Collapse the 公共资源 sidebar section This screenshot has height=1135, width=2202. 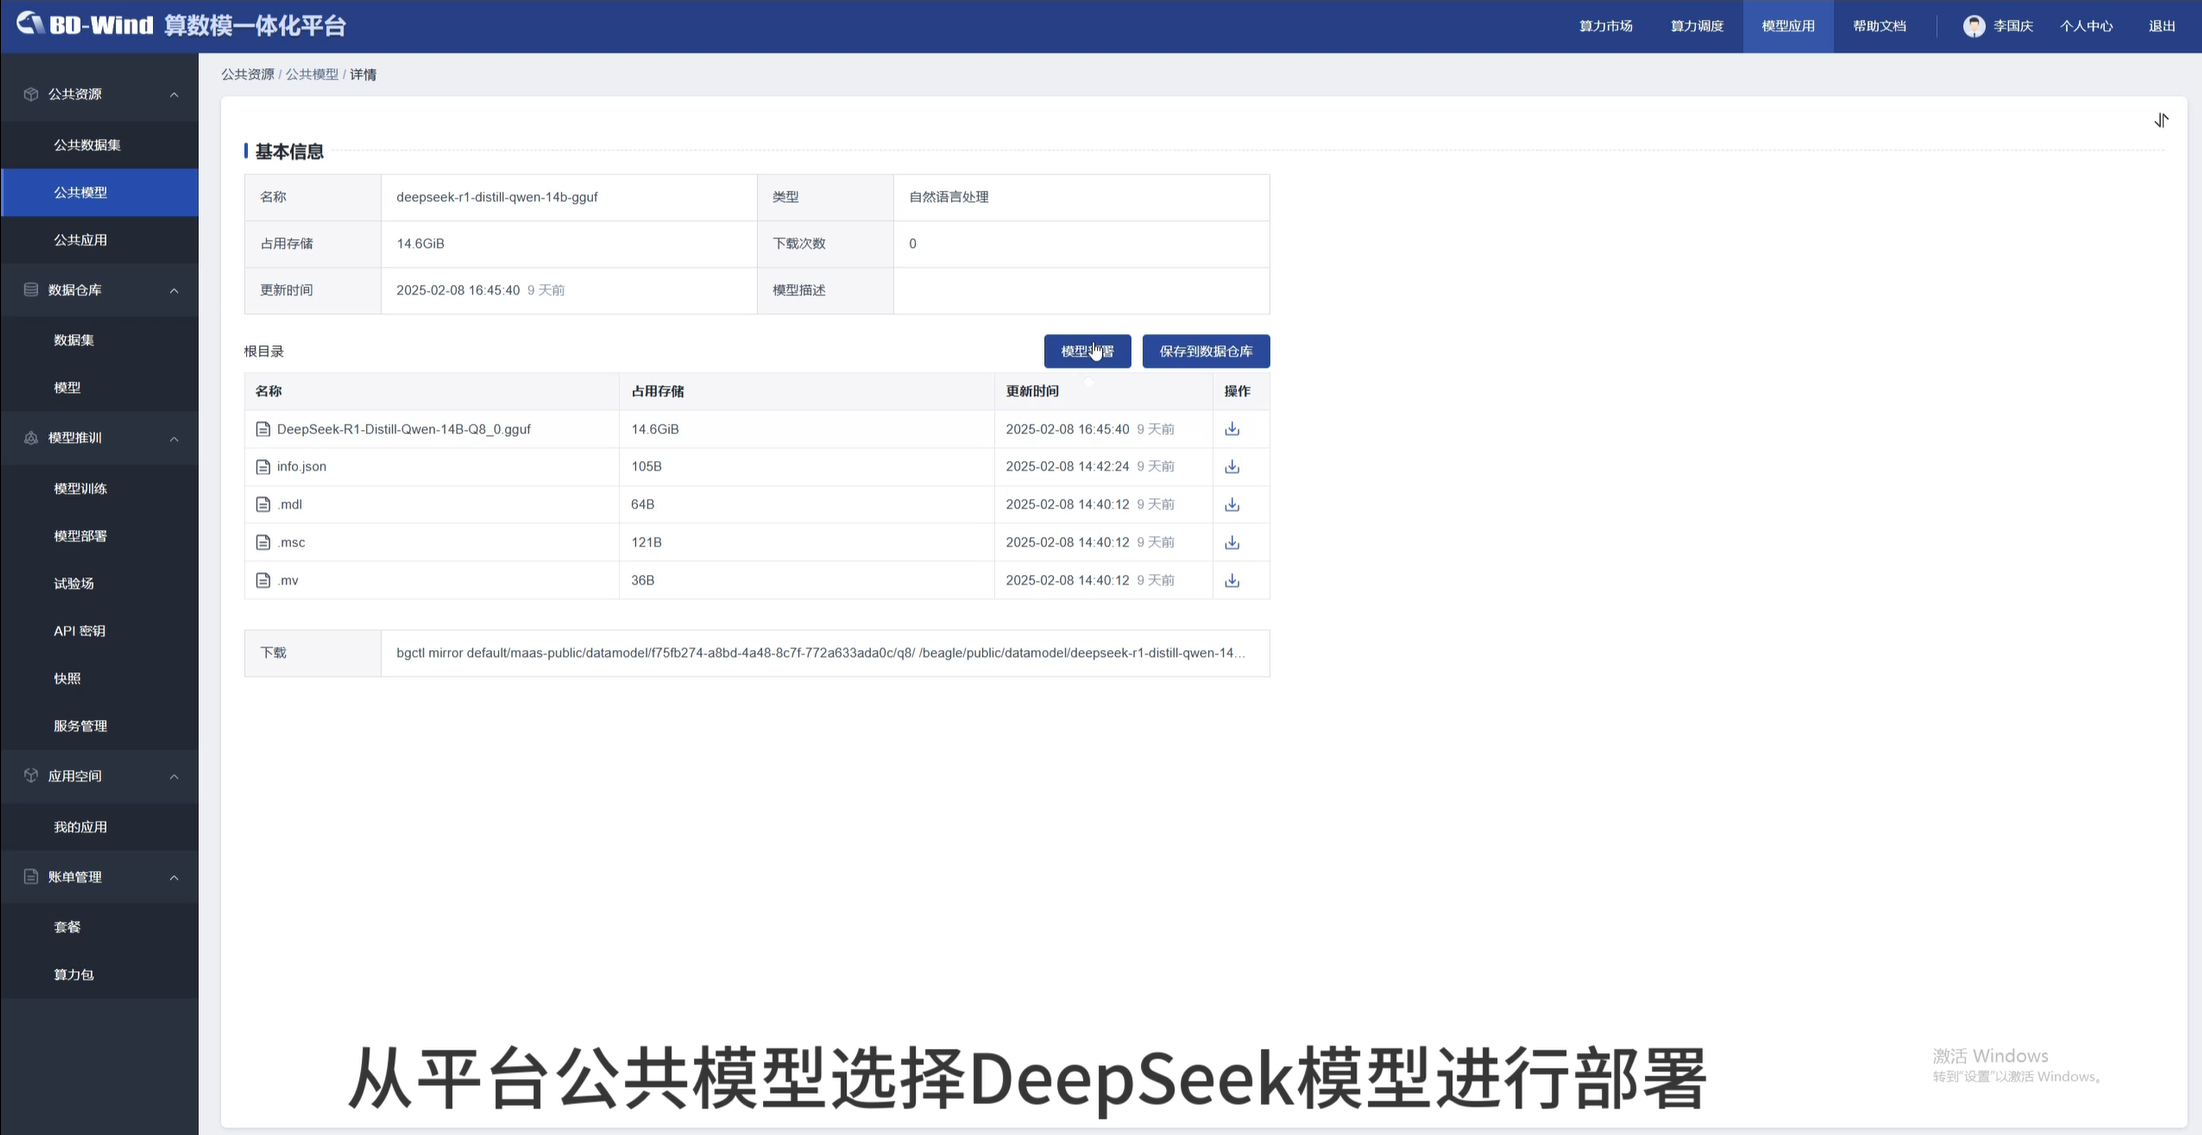click(x=174, y=95)
